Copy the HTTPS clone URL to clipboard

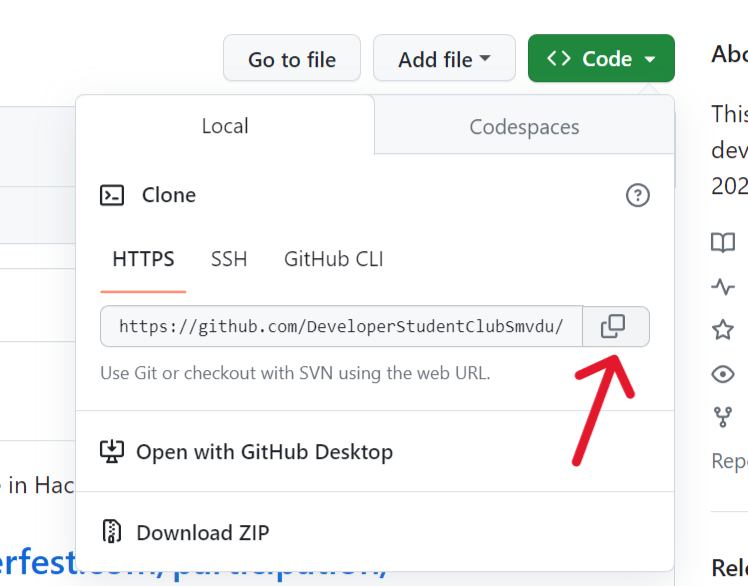coord(615,326)
